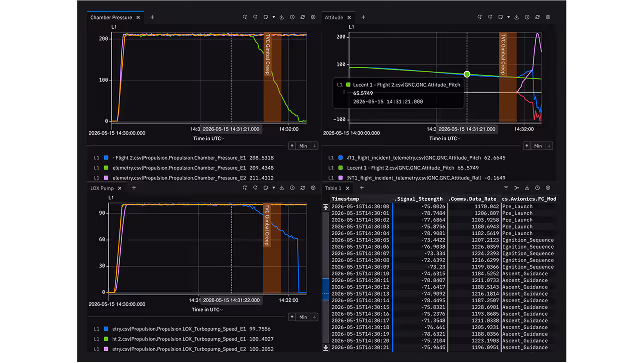Click TVC Gimbal Creep band in Chamber Pressure chart
Viewport: 644px width, 363px height.
tap(272, 77)
